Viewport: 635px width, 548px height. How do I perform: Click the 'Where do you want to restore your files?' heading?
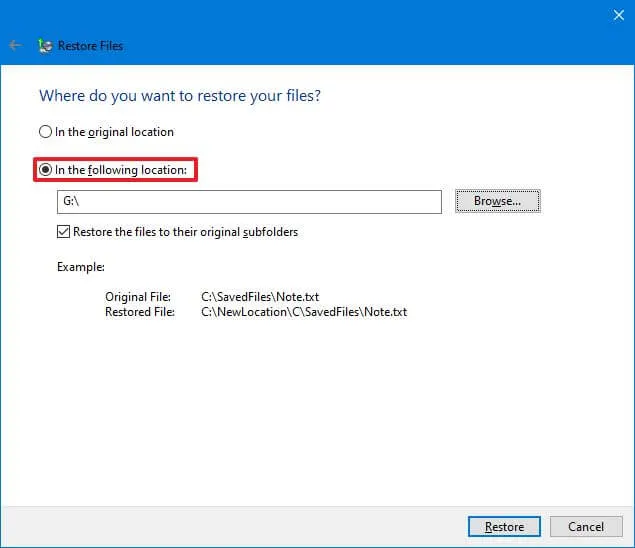pyautogui.click(x=180, y=96)
